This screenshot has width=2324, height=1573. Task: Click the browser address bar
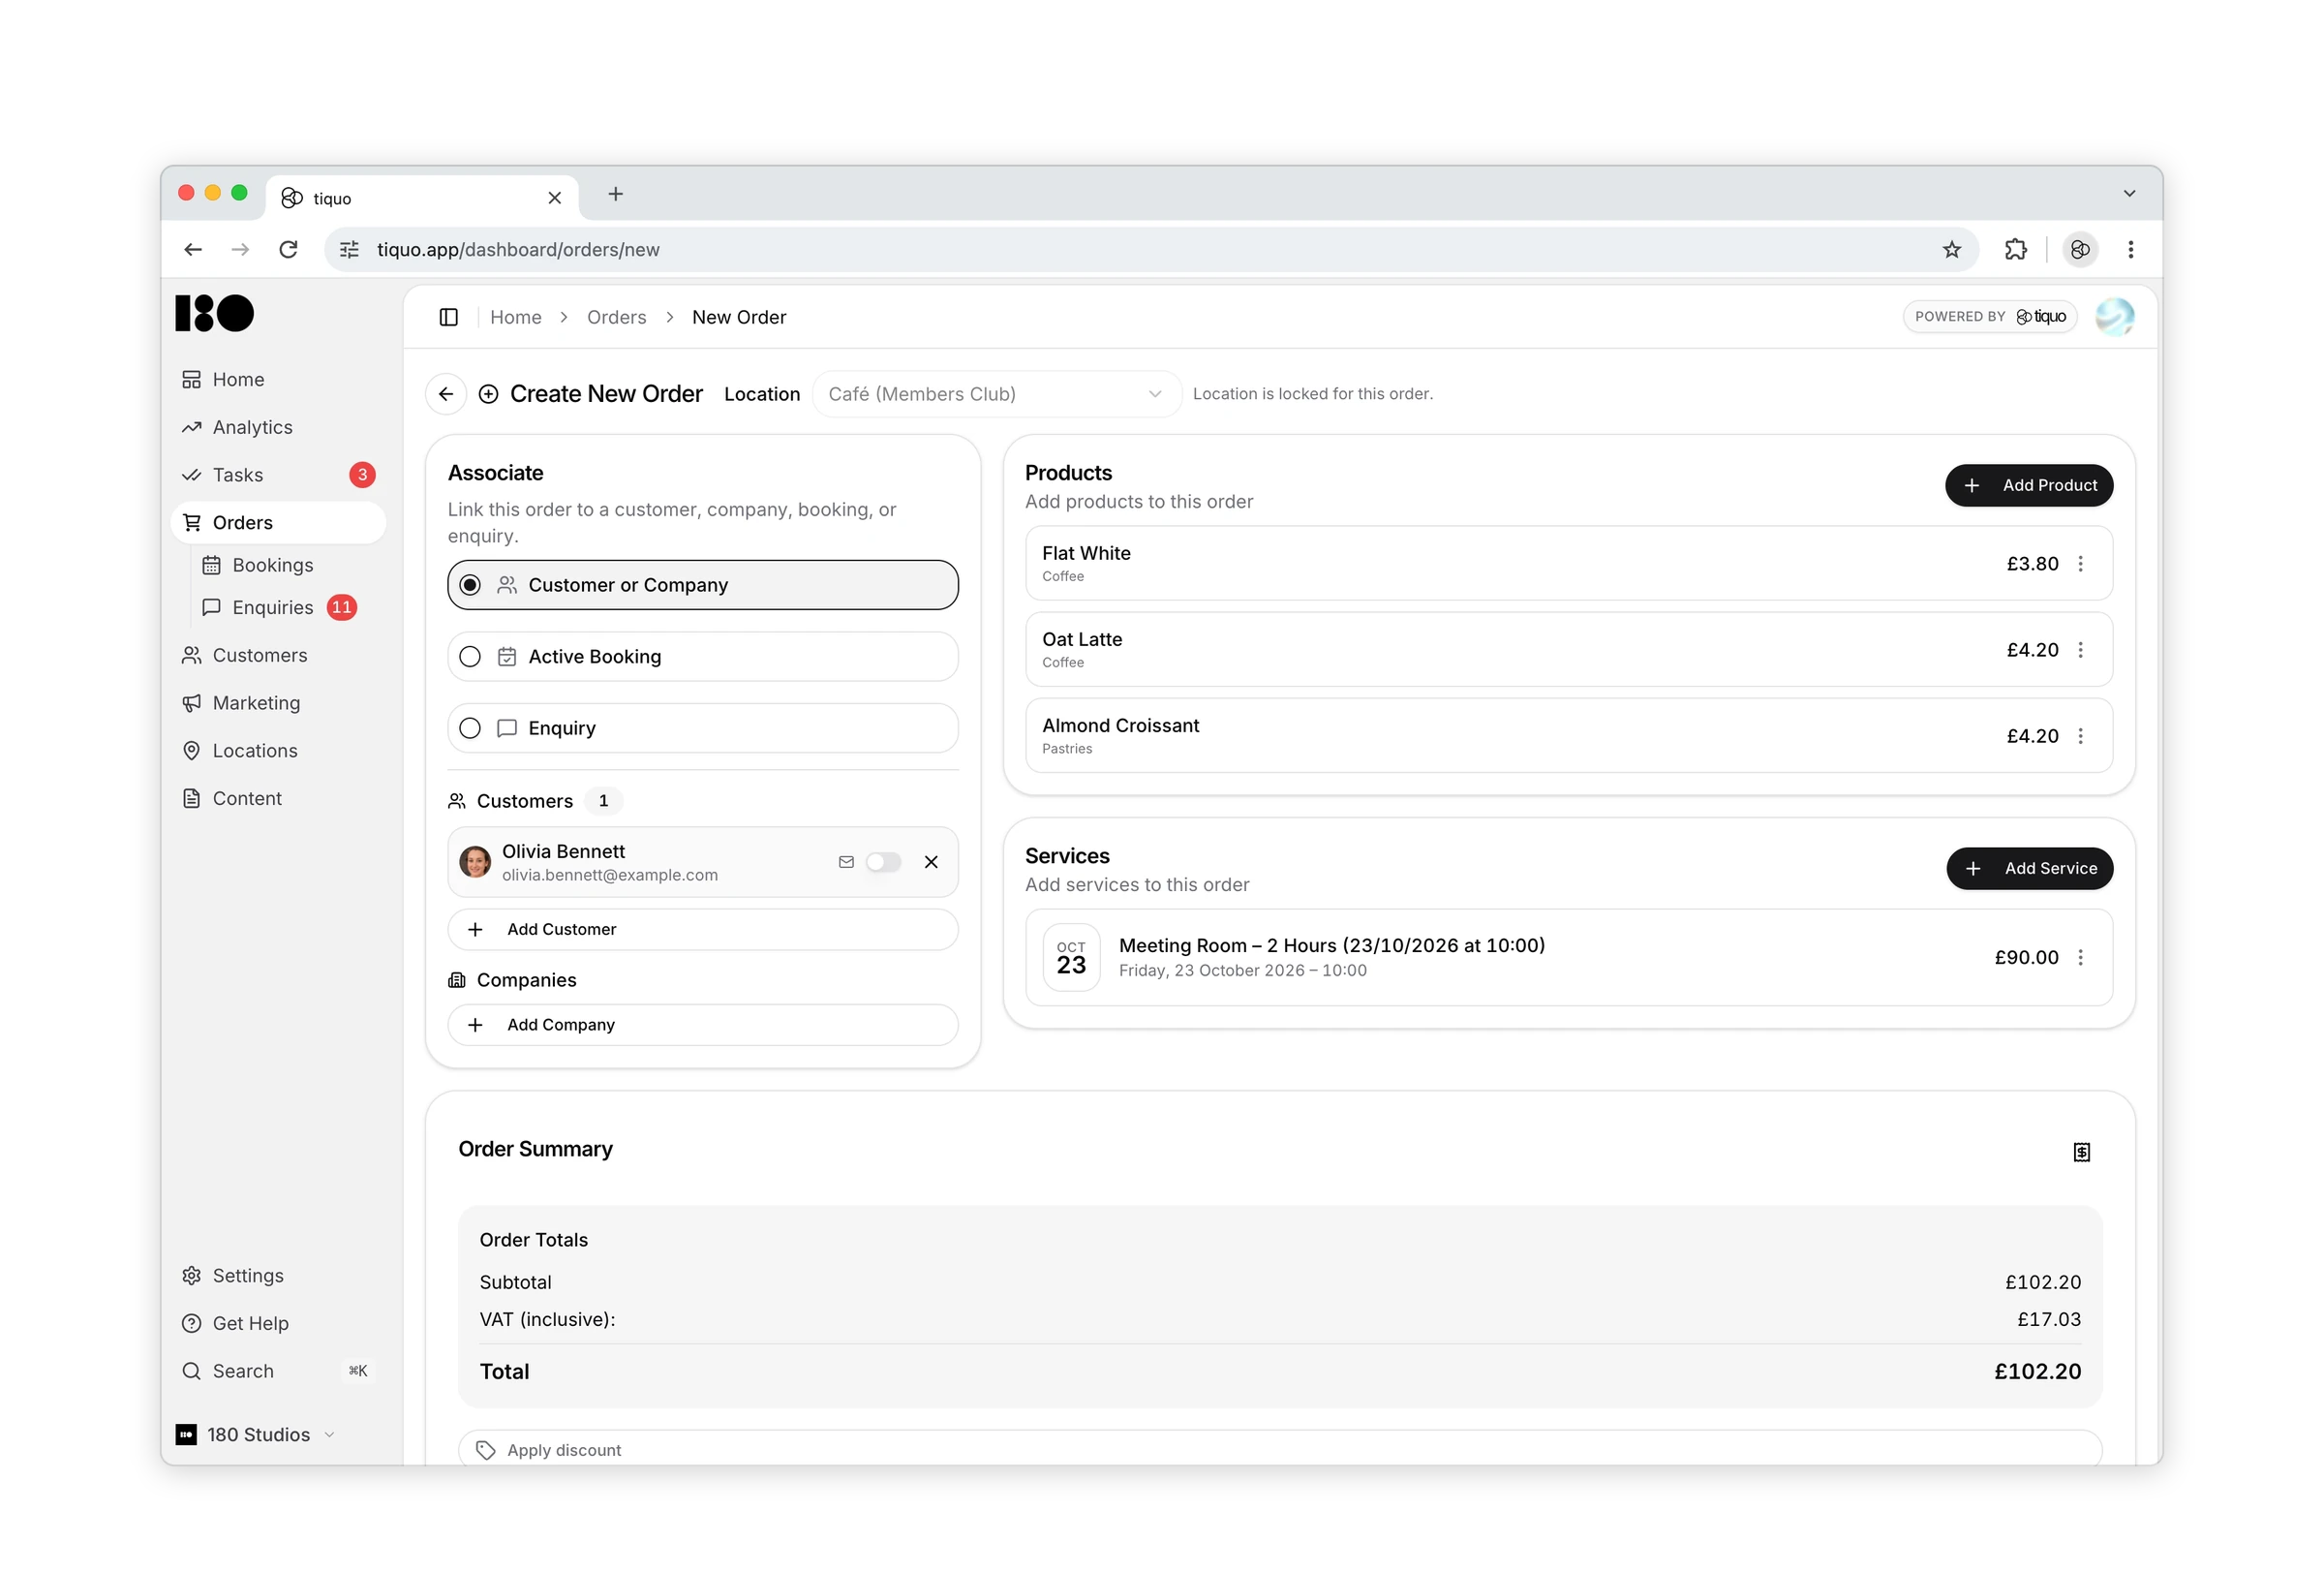pos(1150,250)
